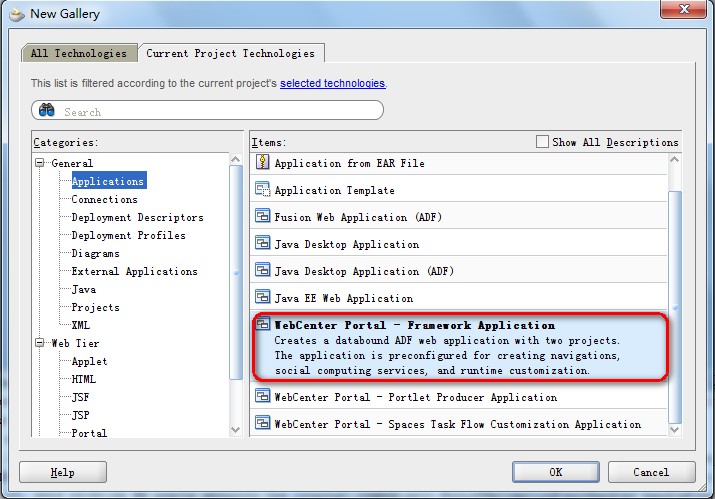Click the Java EE Web Application icon

262,296
